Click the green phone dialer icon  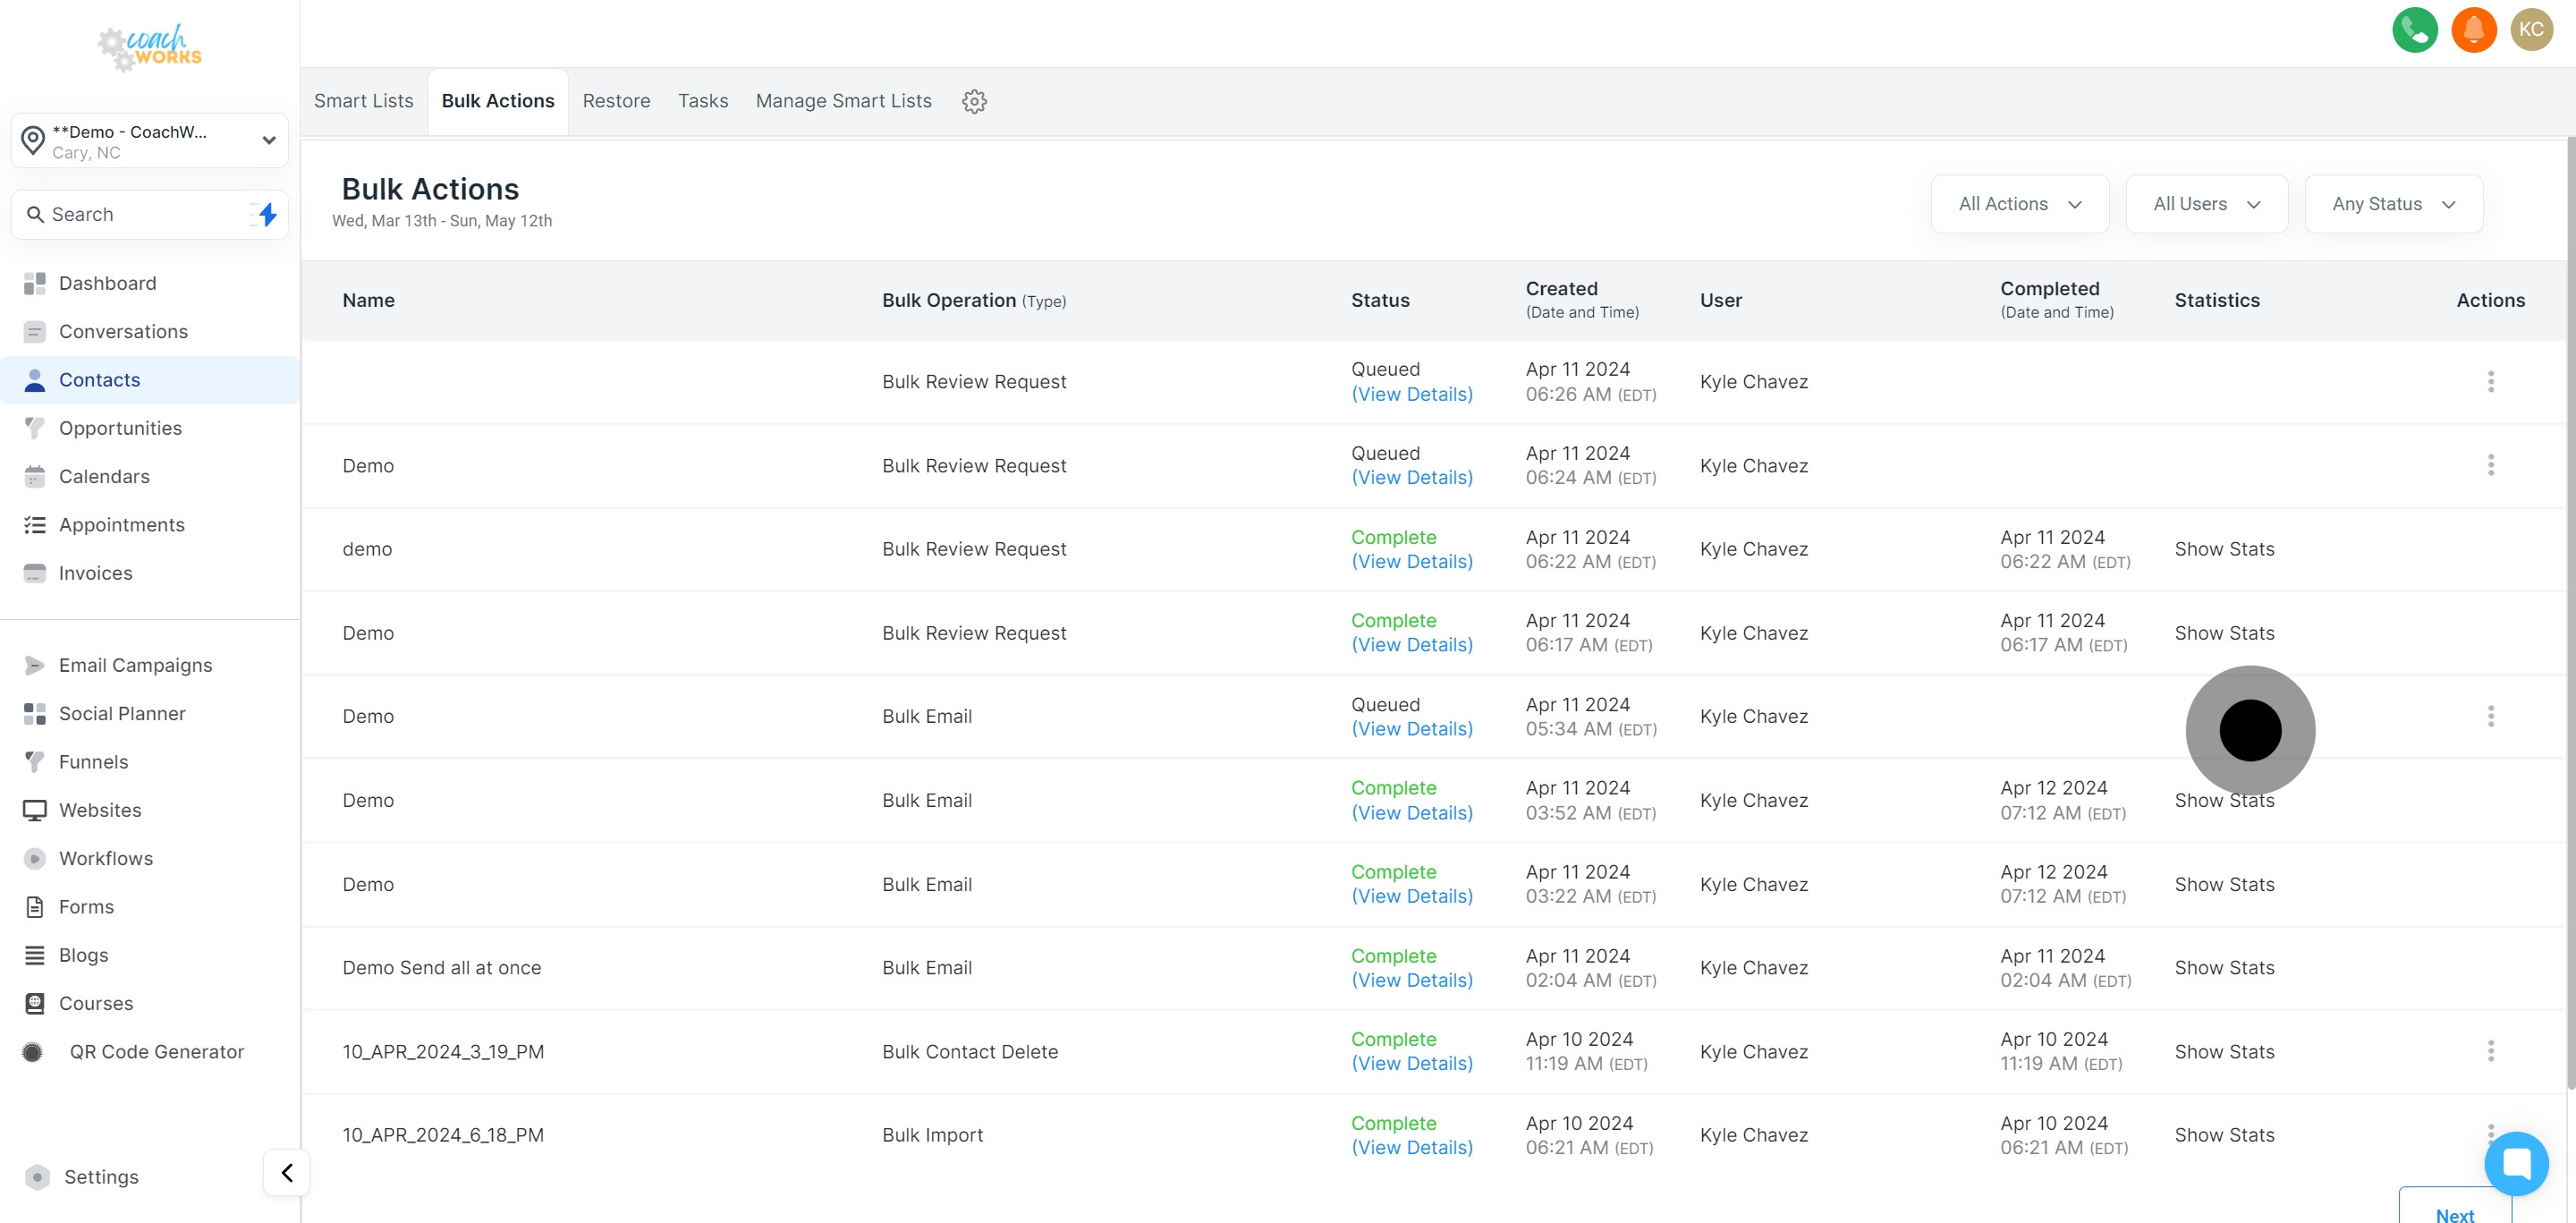click(x=2414, y=30)
